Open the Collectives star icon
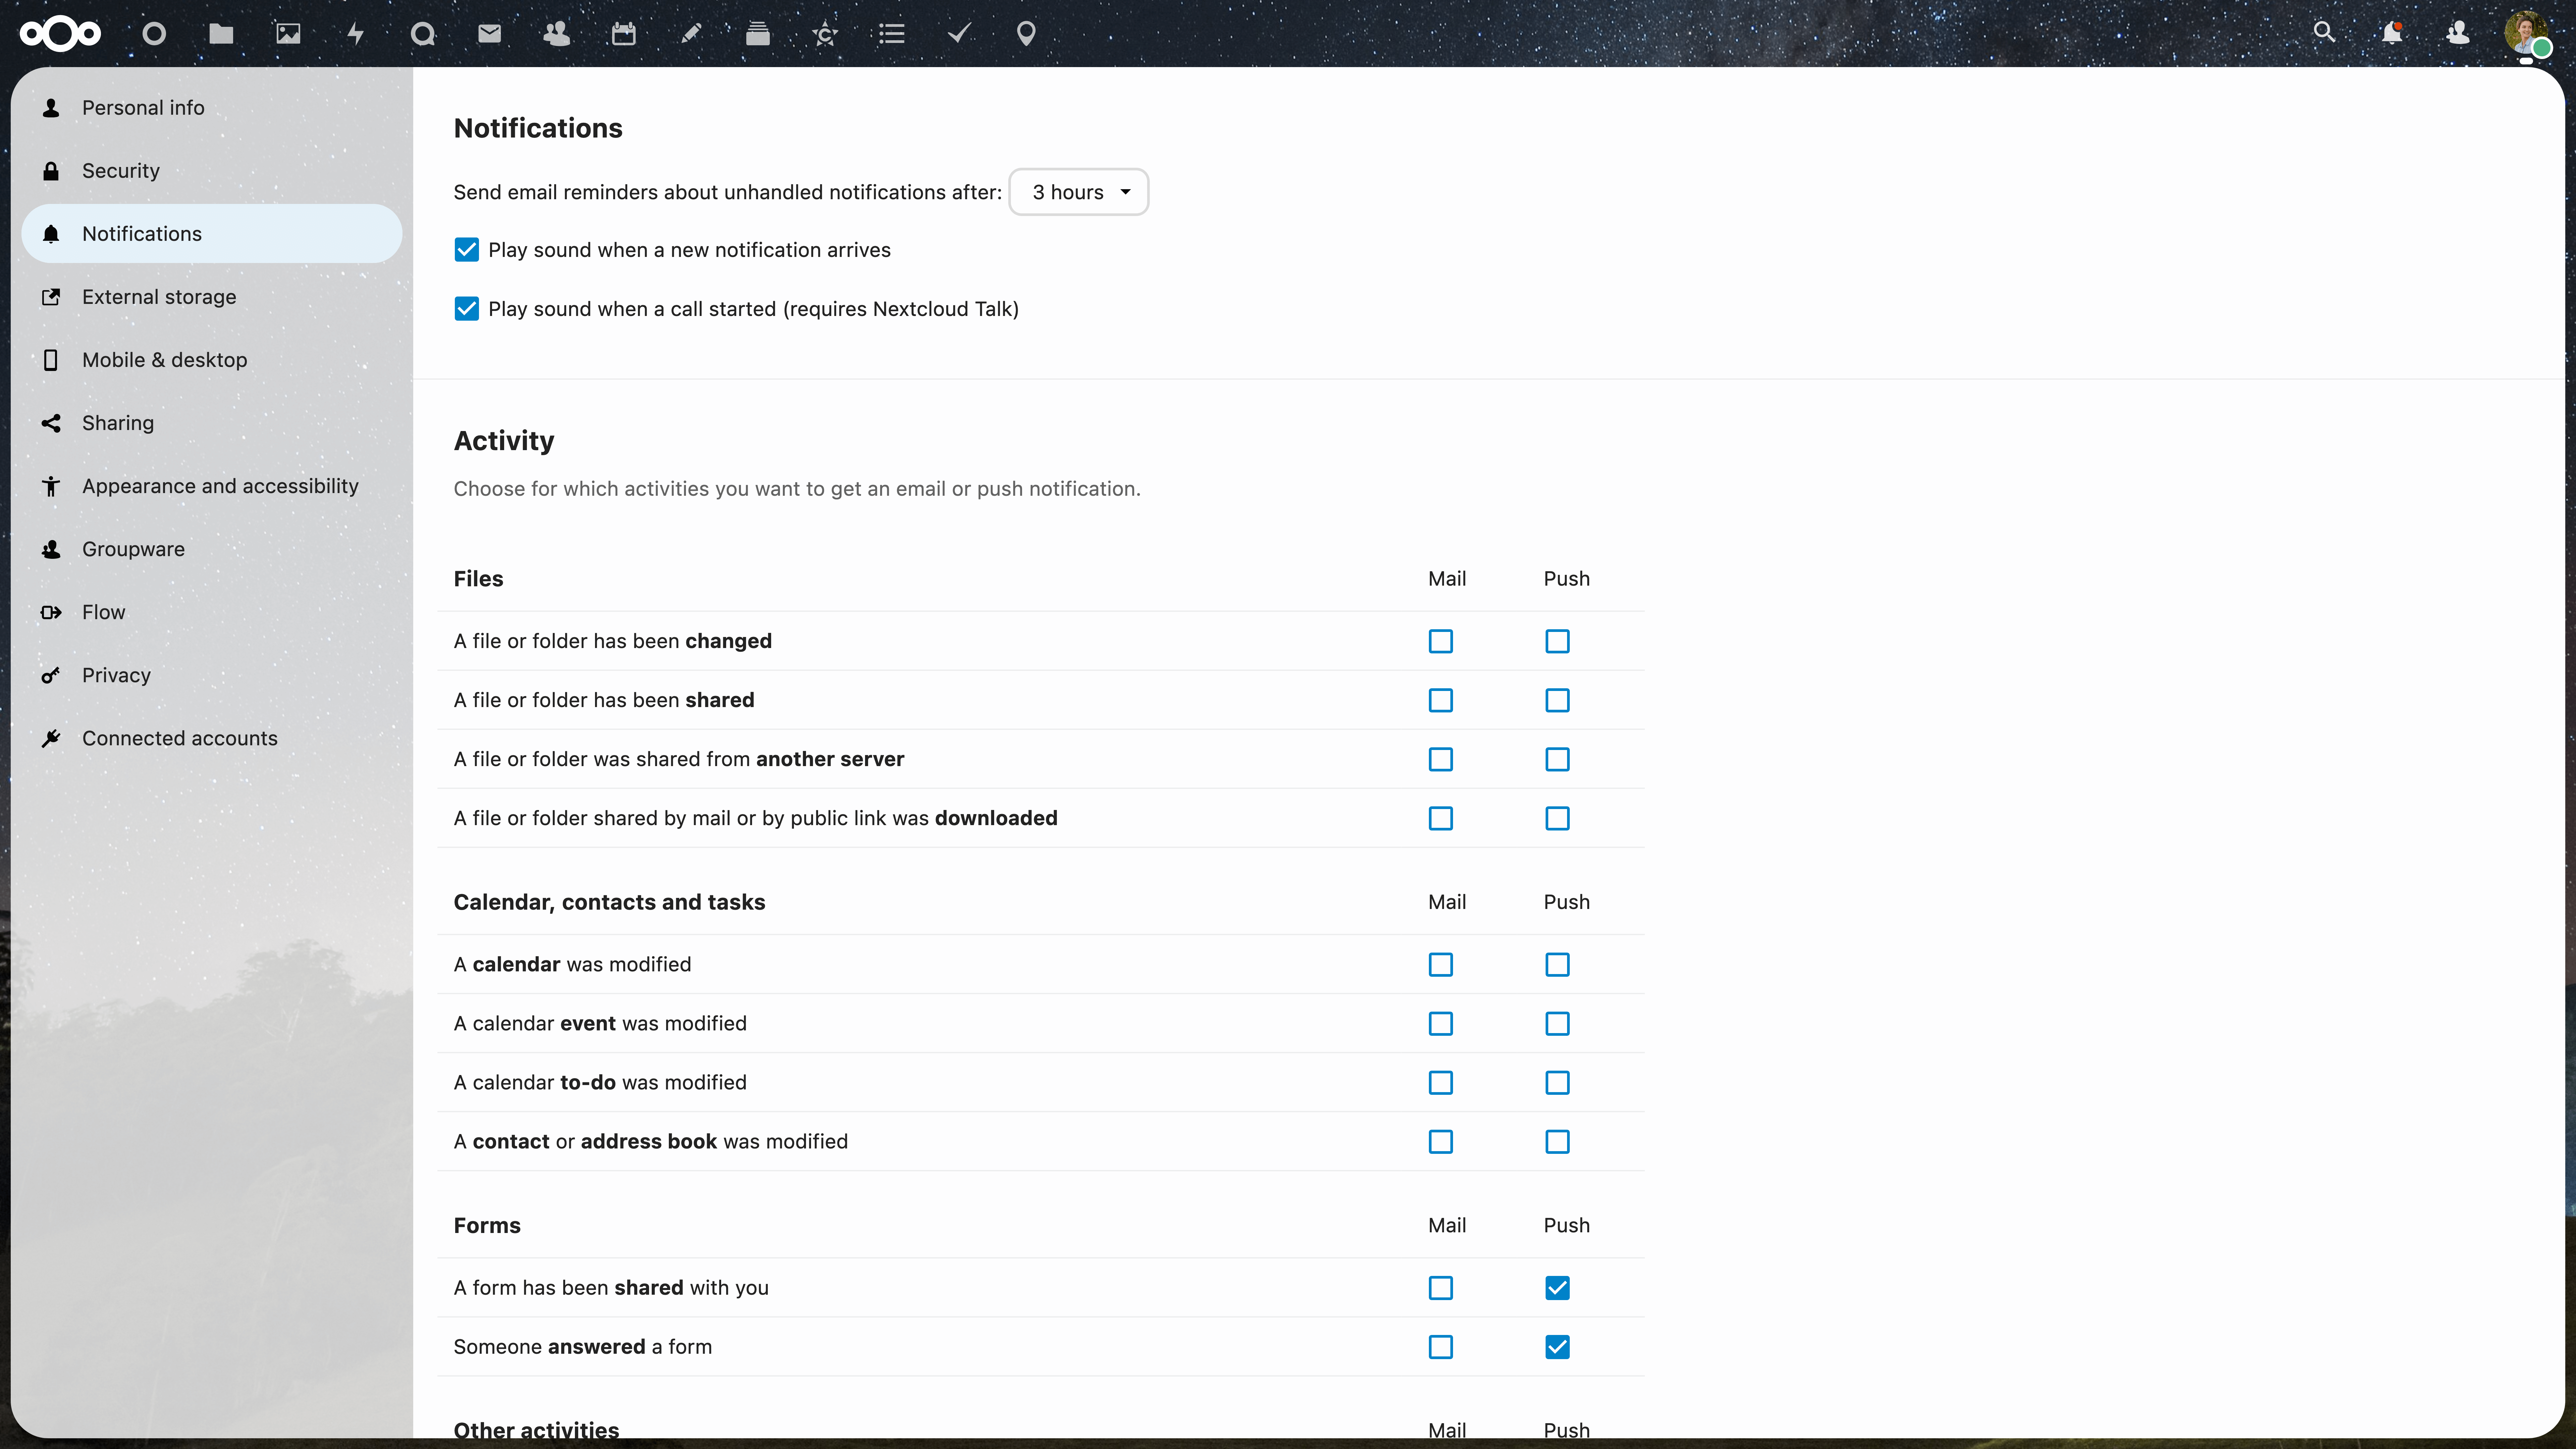Screen dimensions: 2576x1449 825,34
